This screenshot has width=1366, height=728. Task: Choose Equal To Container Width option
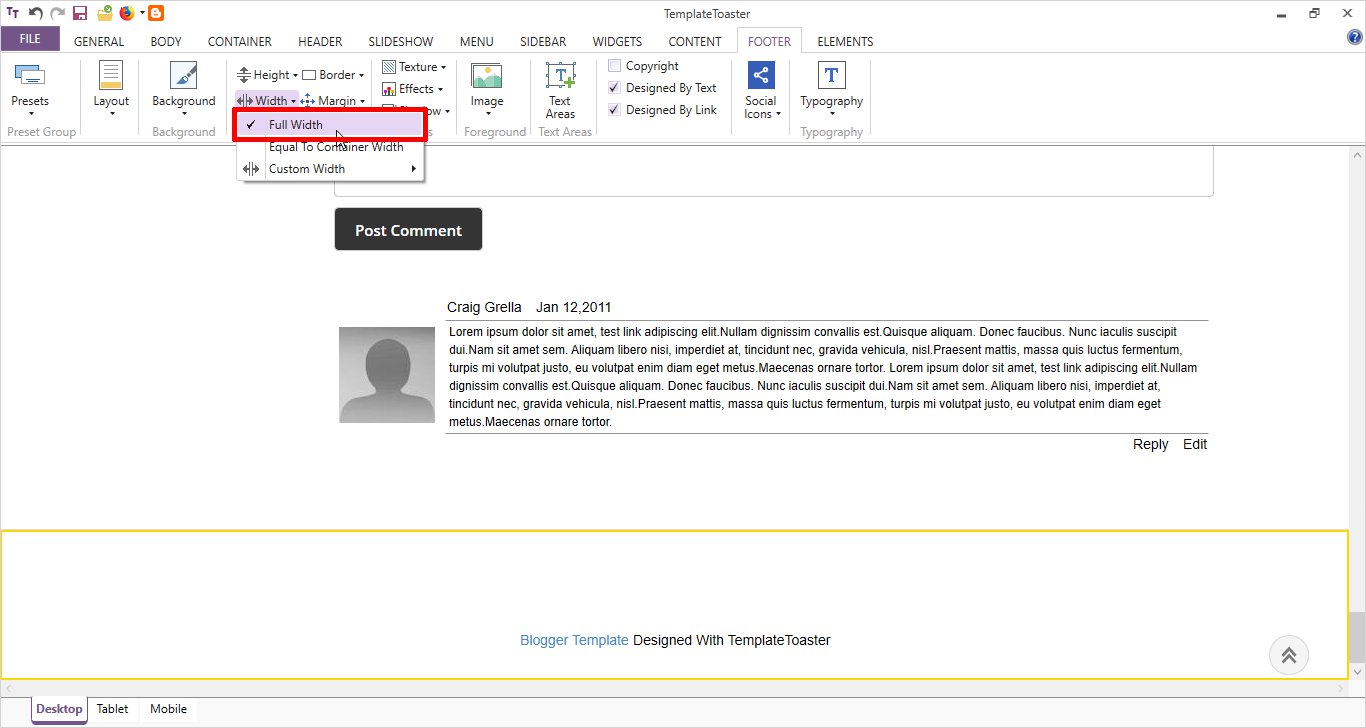click(336, 147)
